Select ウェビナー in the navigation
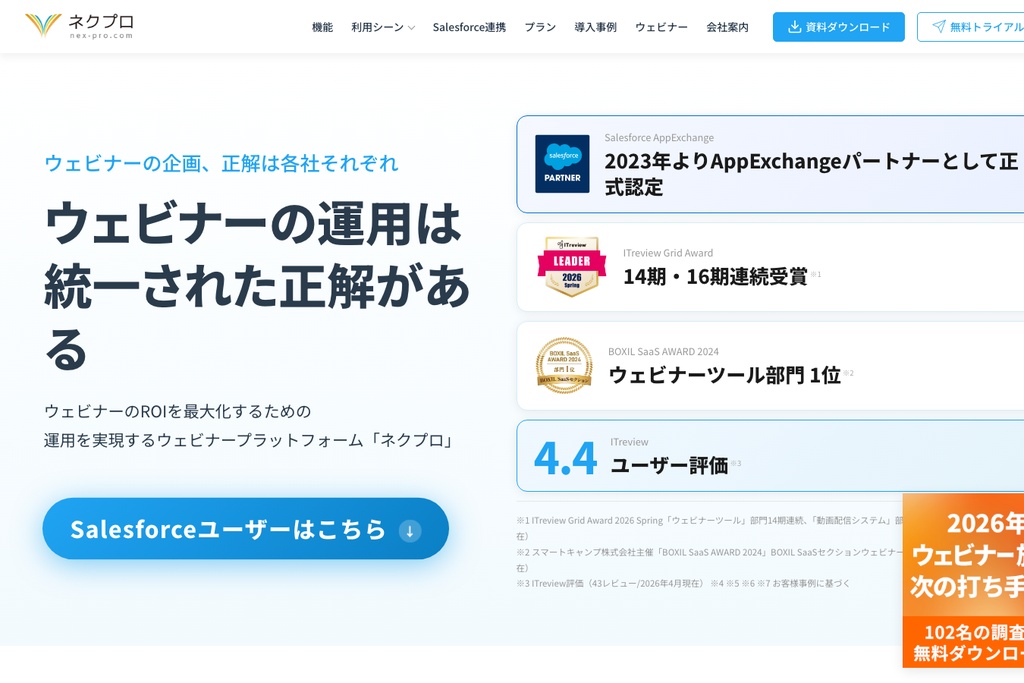1024x683 pixels. [661, 27]
